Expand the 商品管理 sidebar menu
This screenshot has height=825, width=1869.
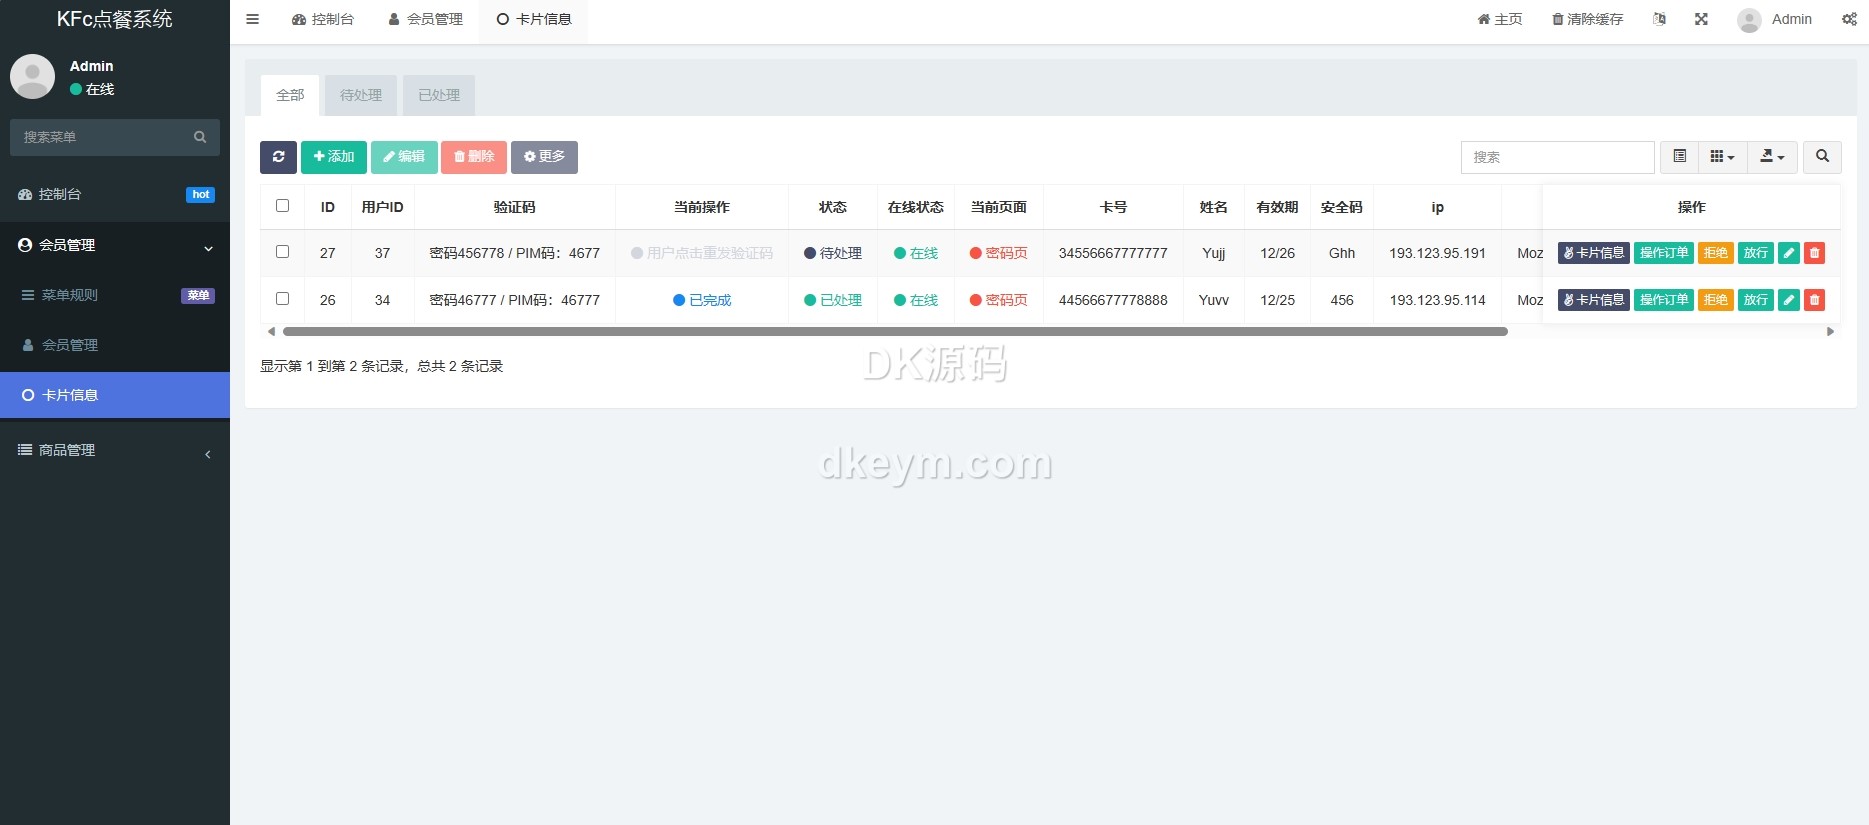[115, 451]
